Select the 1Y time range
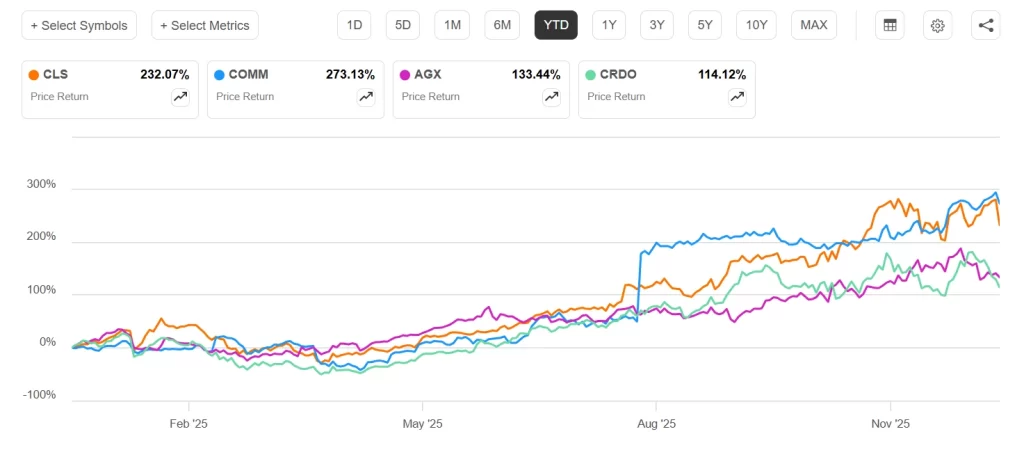1024x459 pixels. point(609,25)
